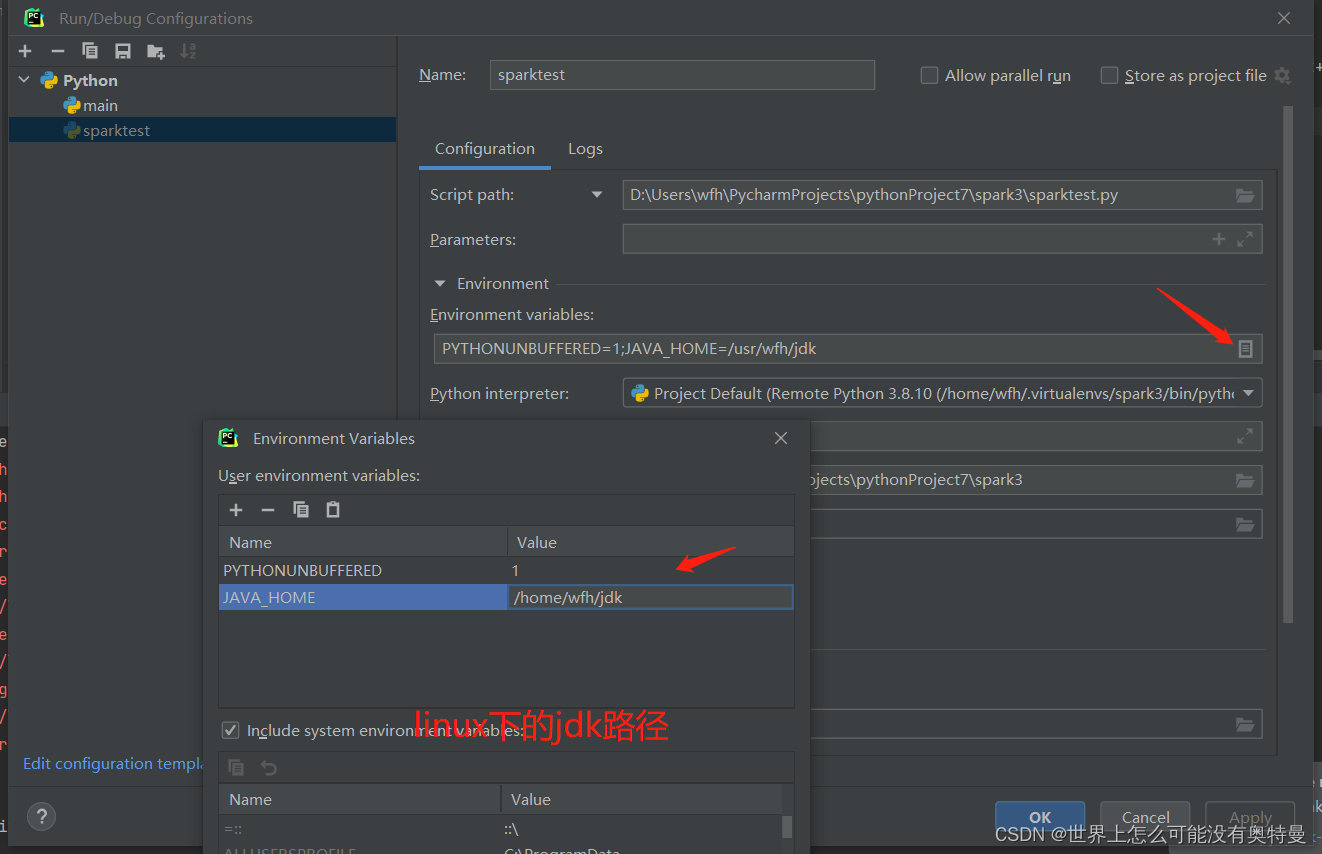Open the Script path type dropdown arrow
The height and width of the screenshot is (854, 1322).
(597, 195)
